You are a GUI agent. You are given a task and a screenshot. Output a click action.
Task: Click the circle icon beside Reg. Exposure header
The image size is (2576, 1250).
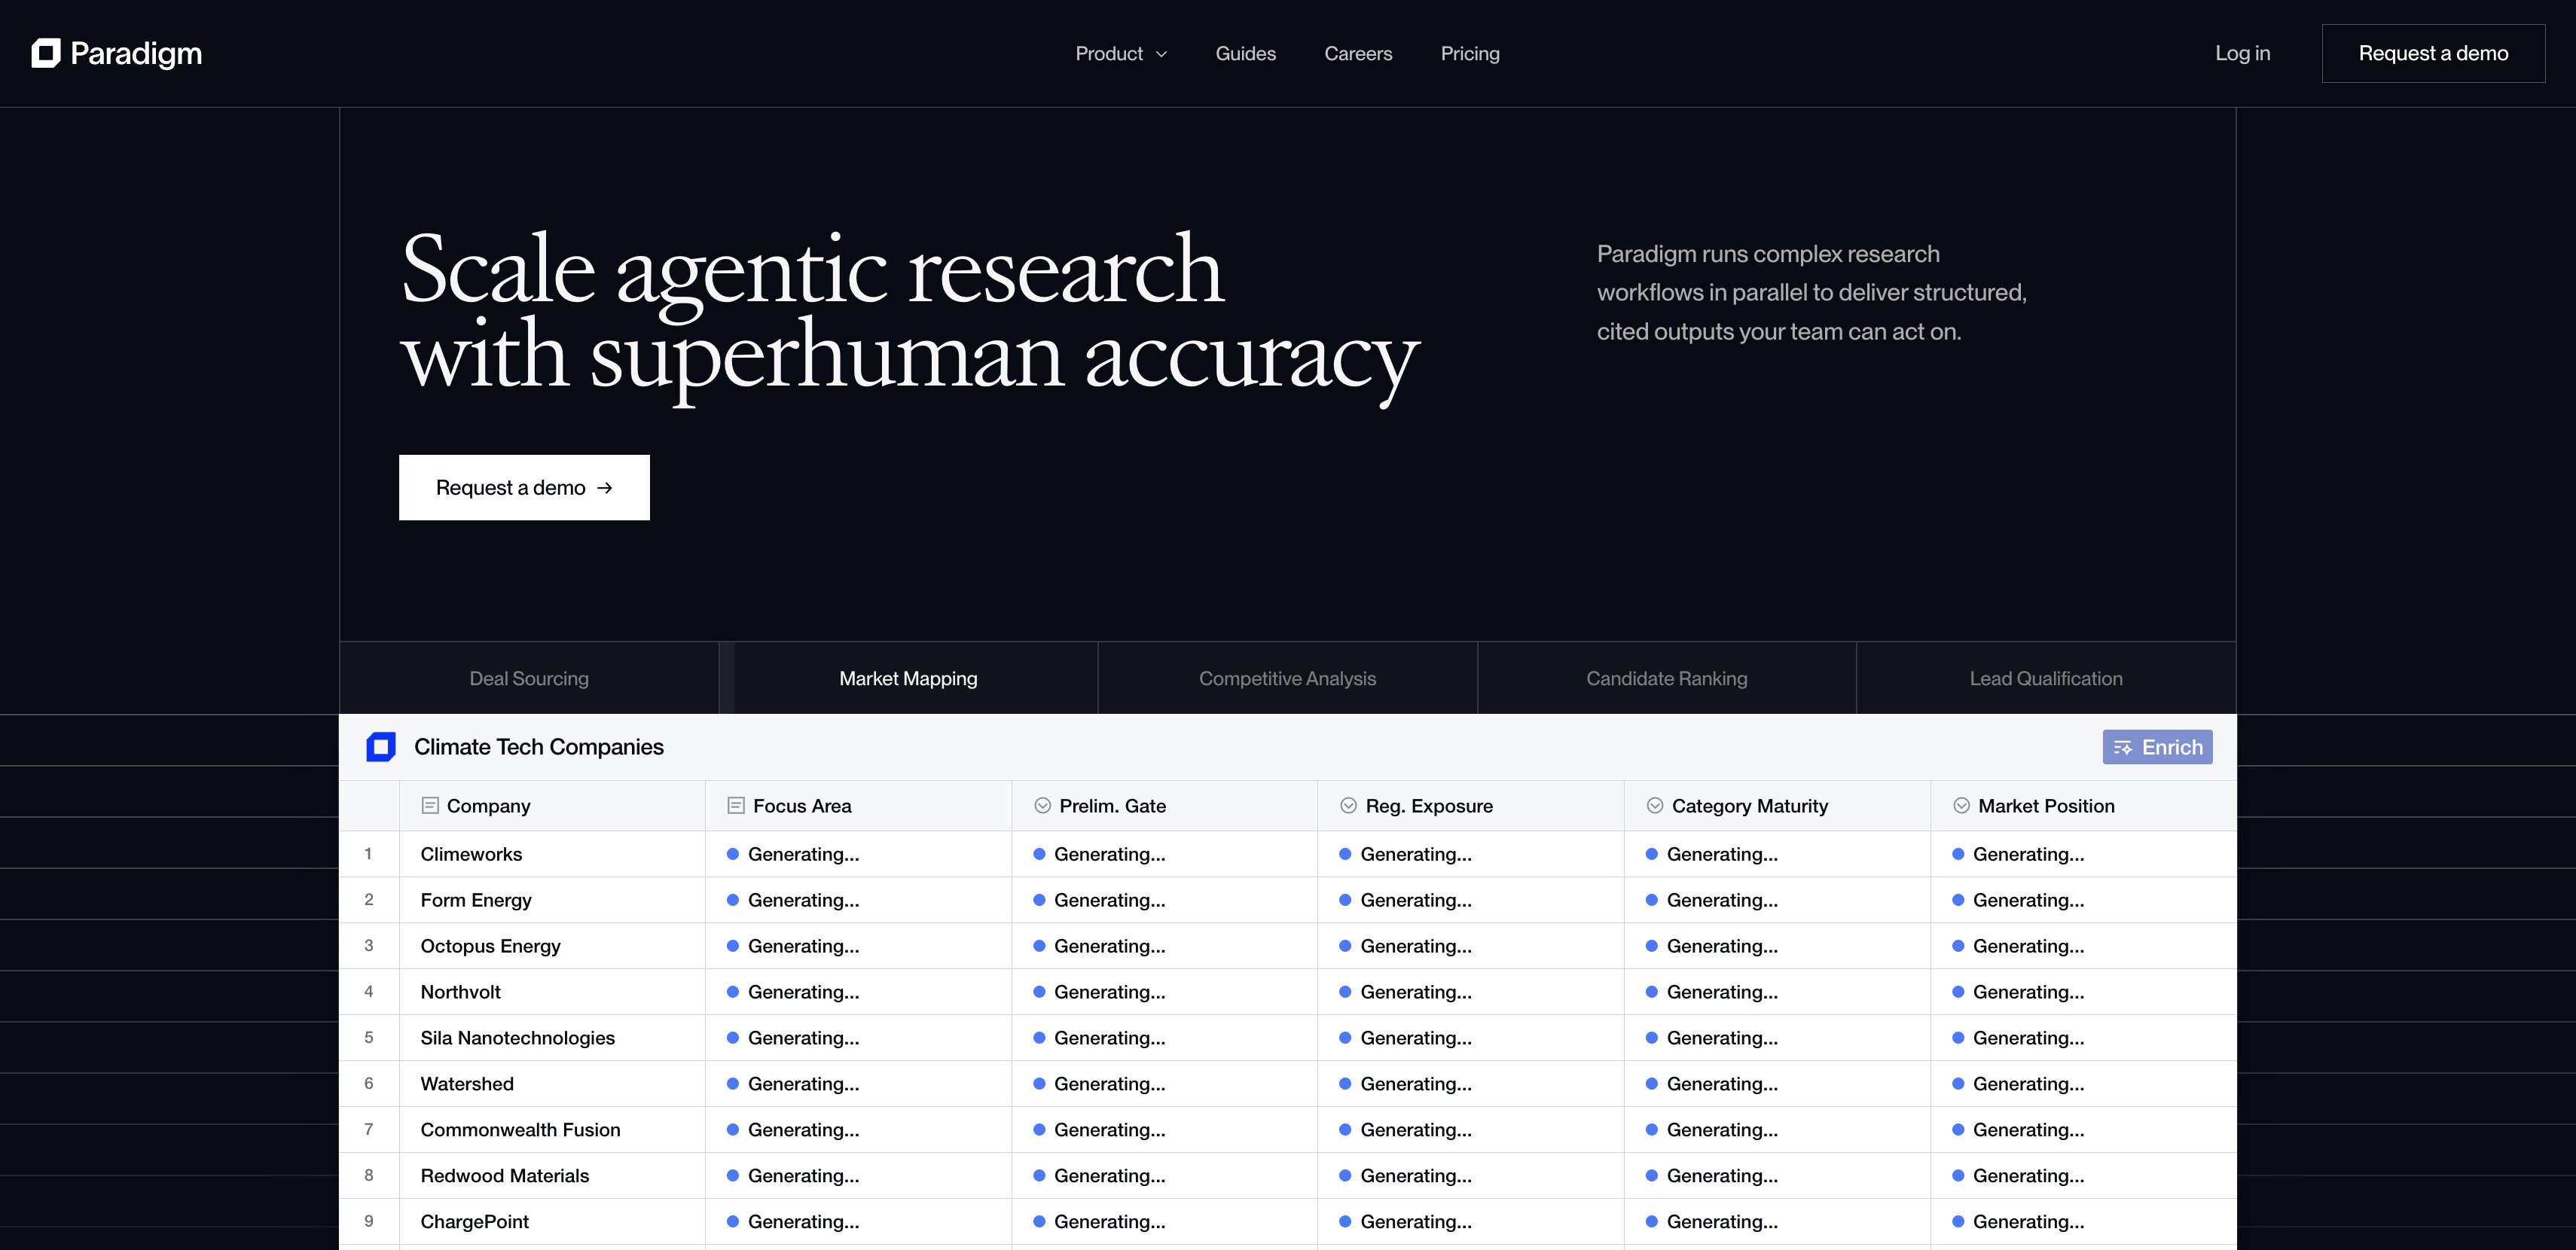[1348, 806]
